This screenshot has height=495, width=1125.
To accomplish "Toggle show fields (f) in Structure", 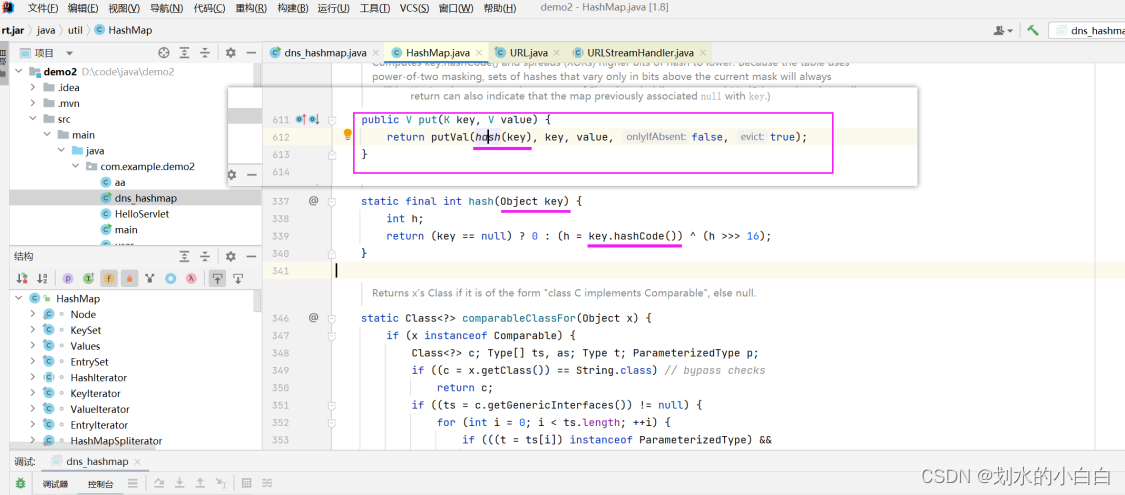I will click(x=109, y=278).
